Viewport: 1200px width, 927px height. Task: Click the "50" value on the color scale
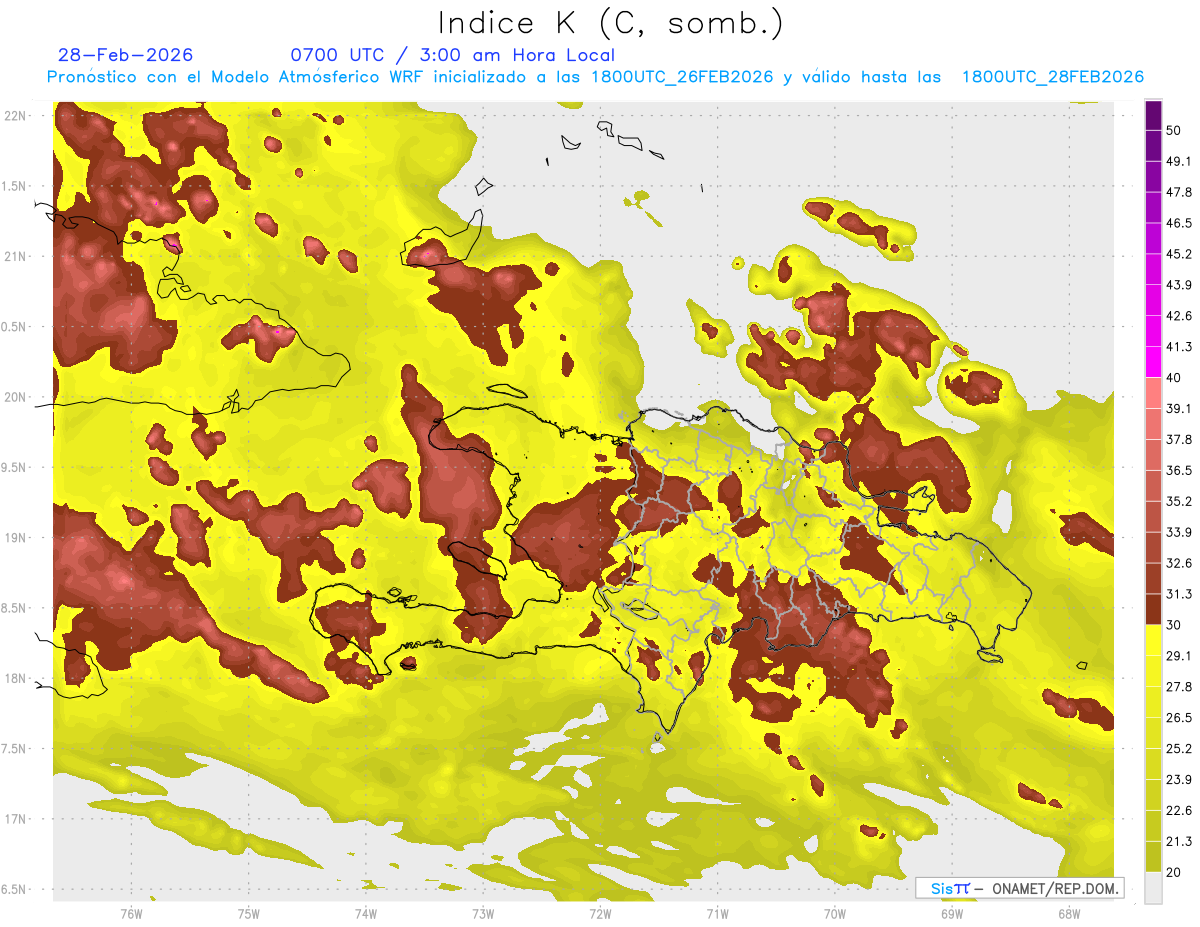pyautogui.click(x=1174, y=130)
